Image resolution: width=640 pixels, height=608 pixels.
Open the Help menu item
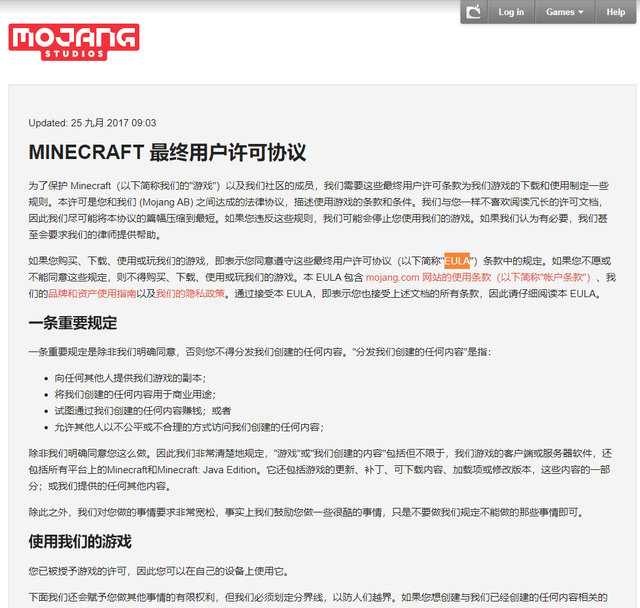pyautogui.click(x=616, y=12)
